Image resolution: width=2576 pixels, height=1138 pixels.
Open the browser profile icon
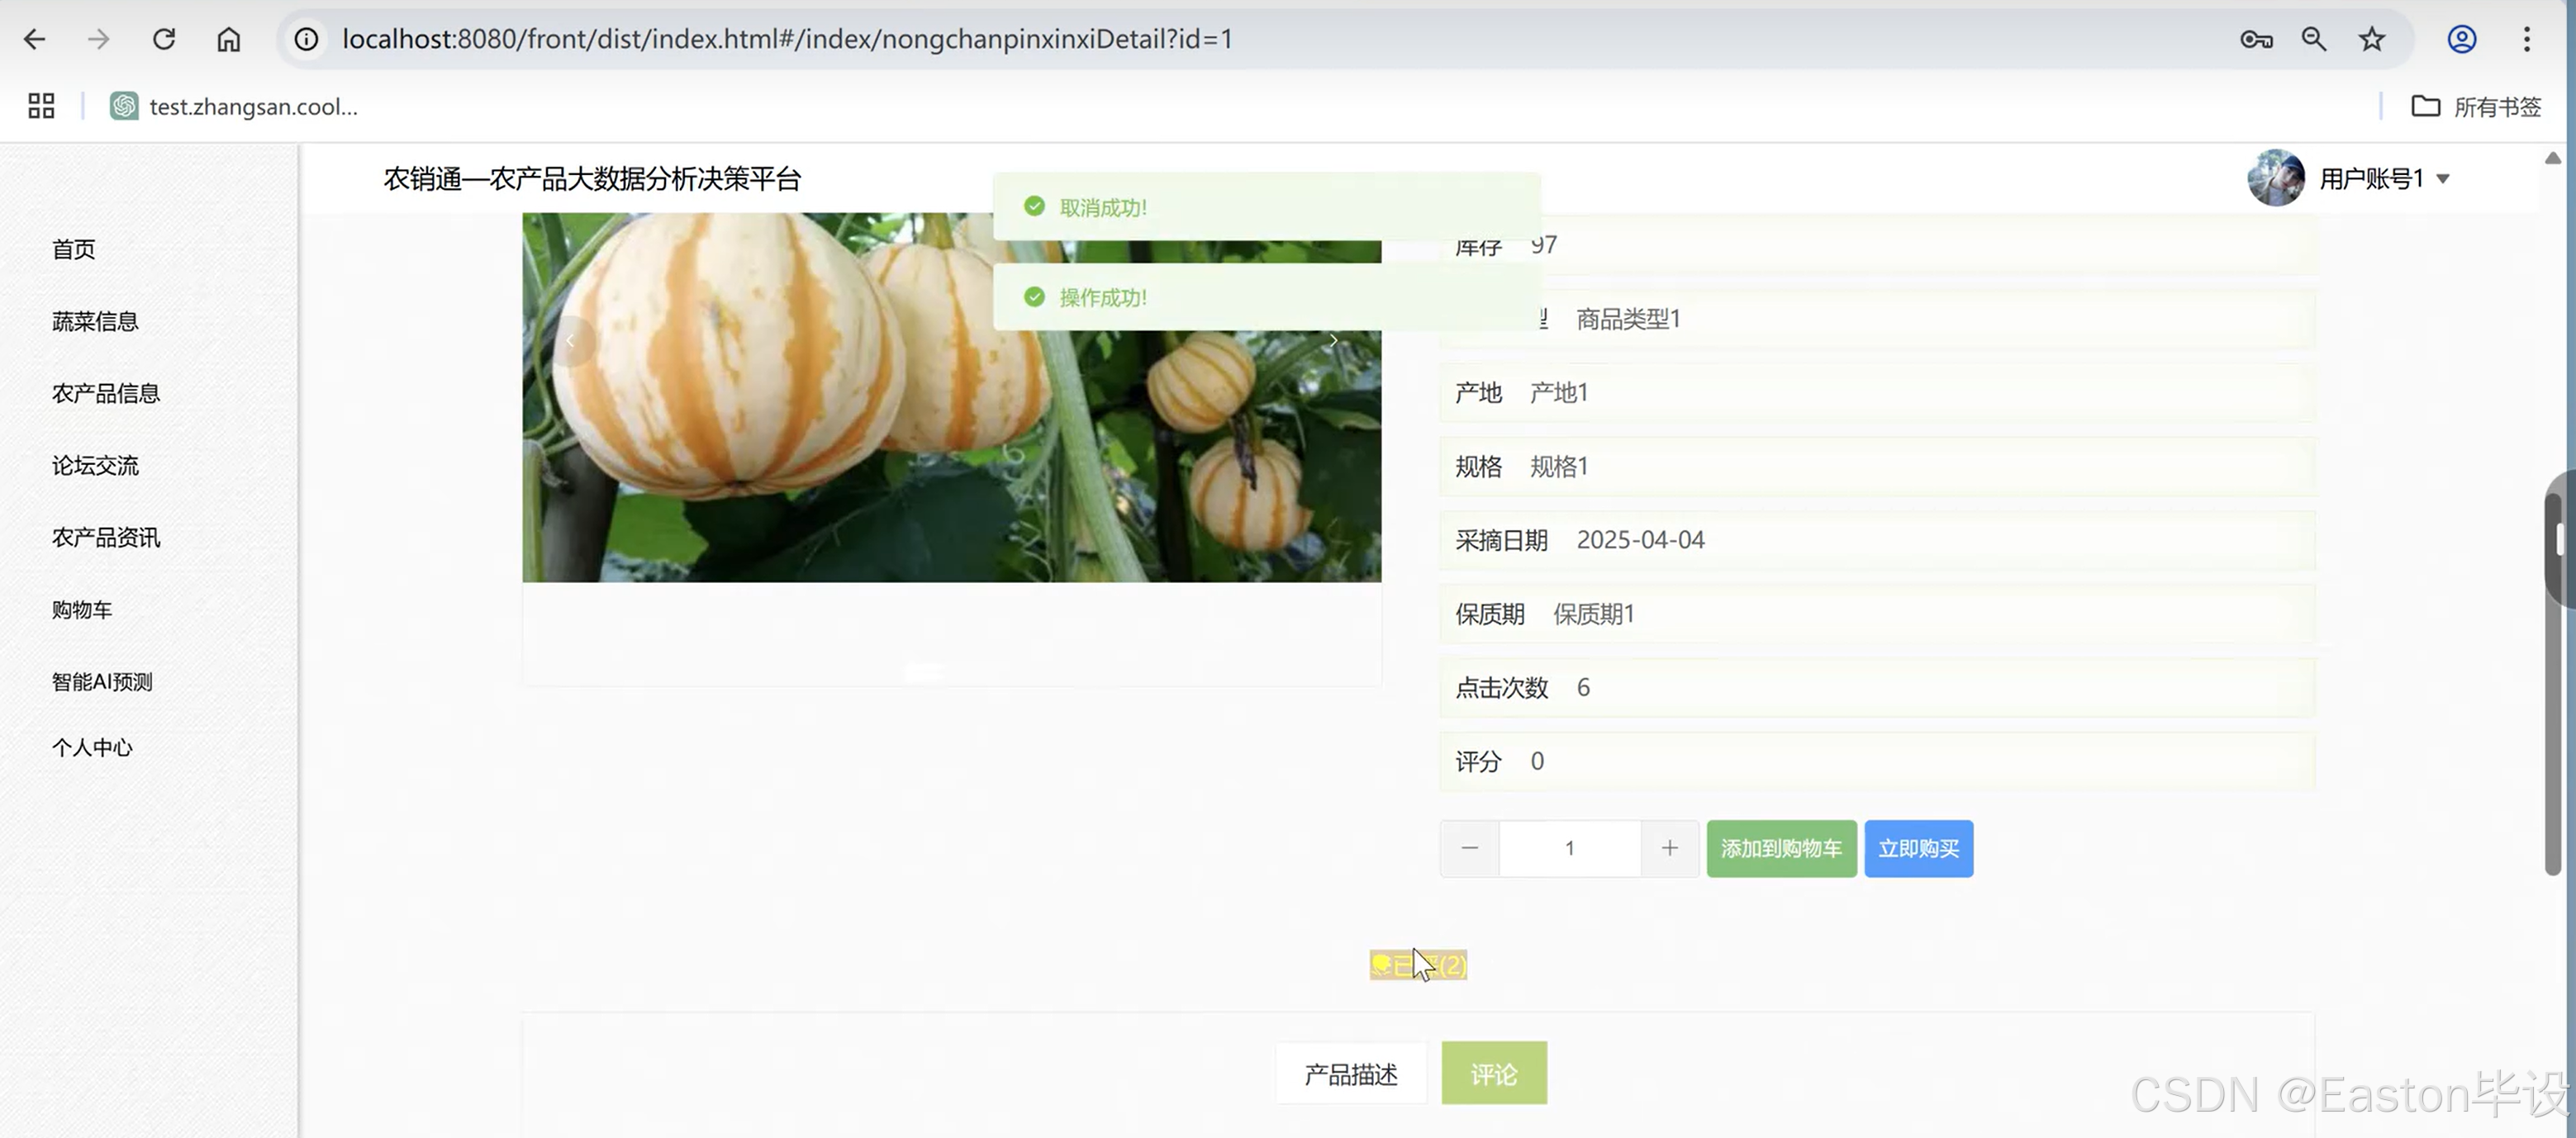point(2461,39)
